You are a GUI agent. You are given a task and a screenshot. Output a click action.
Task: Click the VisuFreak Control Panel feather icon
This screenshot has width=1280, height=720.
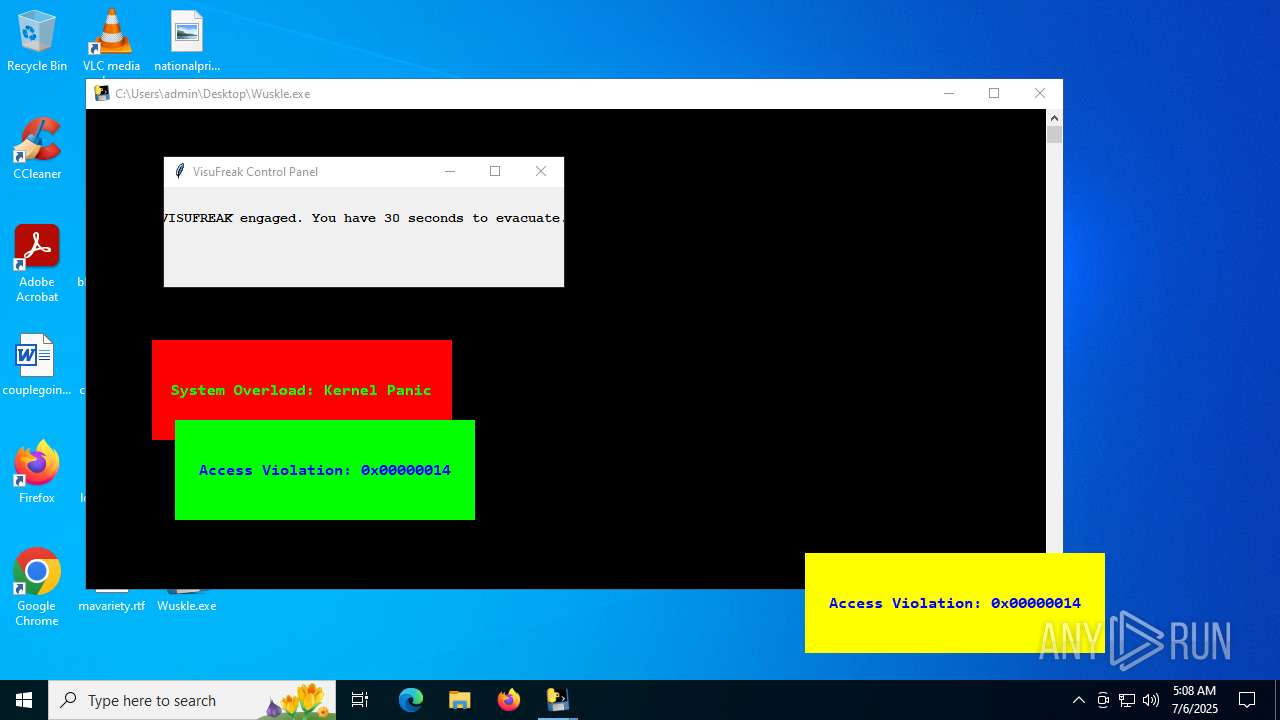point(180,171)
